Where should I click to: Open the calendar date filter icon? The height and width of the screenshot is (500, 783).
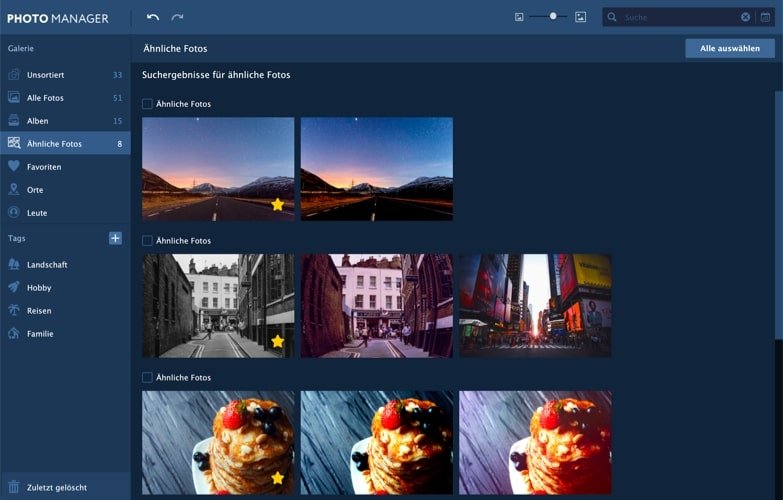click(x=765, y=17)
